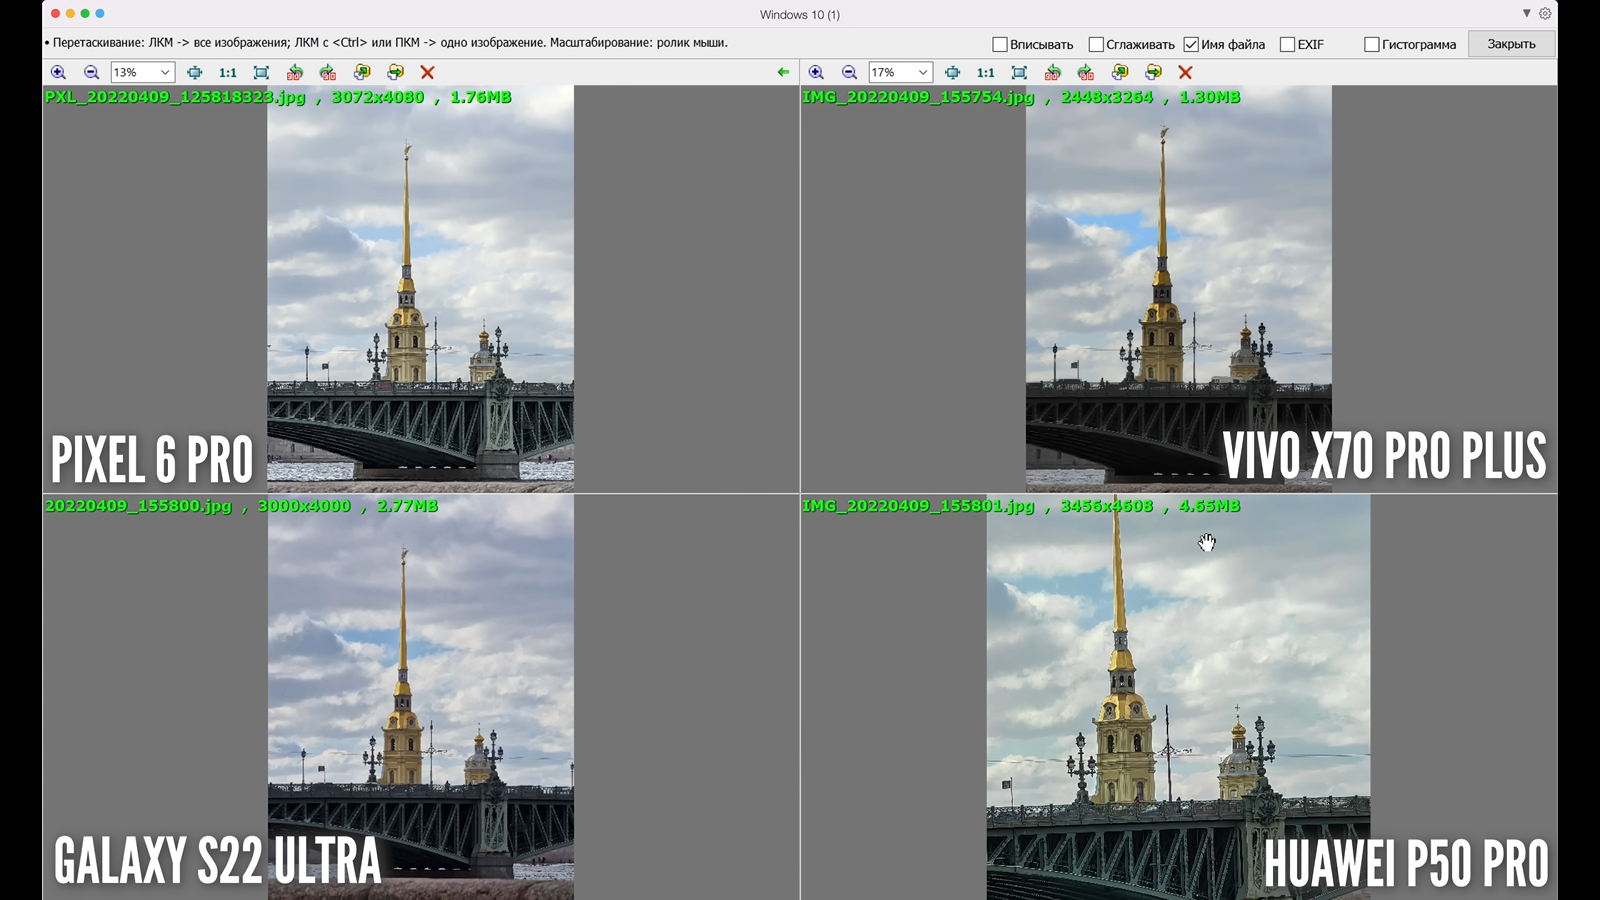Uncheck the Имя файла checkbox

tap(1191, 44)
